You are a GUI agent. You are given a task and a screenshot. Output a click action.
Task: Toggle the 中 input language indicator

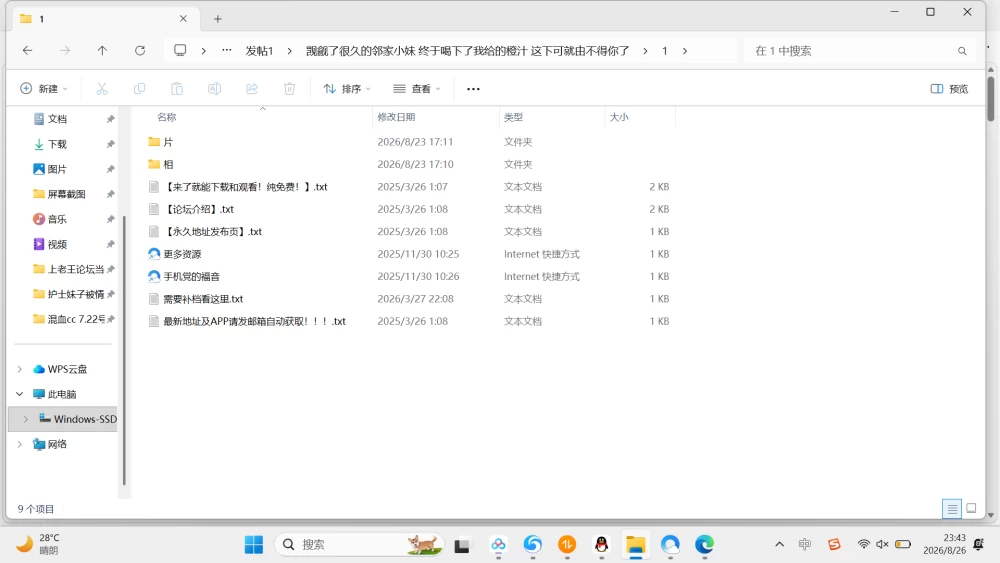pyautogui.click(x=805, y=544)
